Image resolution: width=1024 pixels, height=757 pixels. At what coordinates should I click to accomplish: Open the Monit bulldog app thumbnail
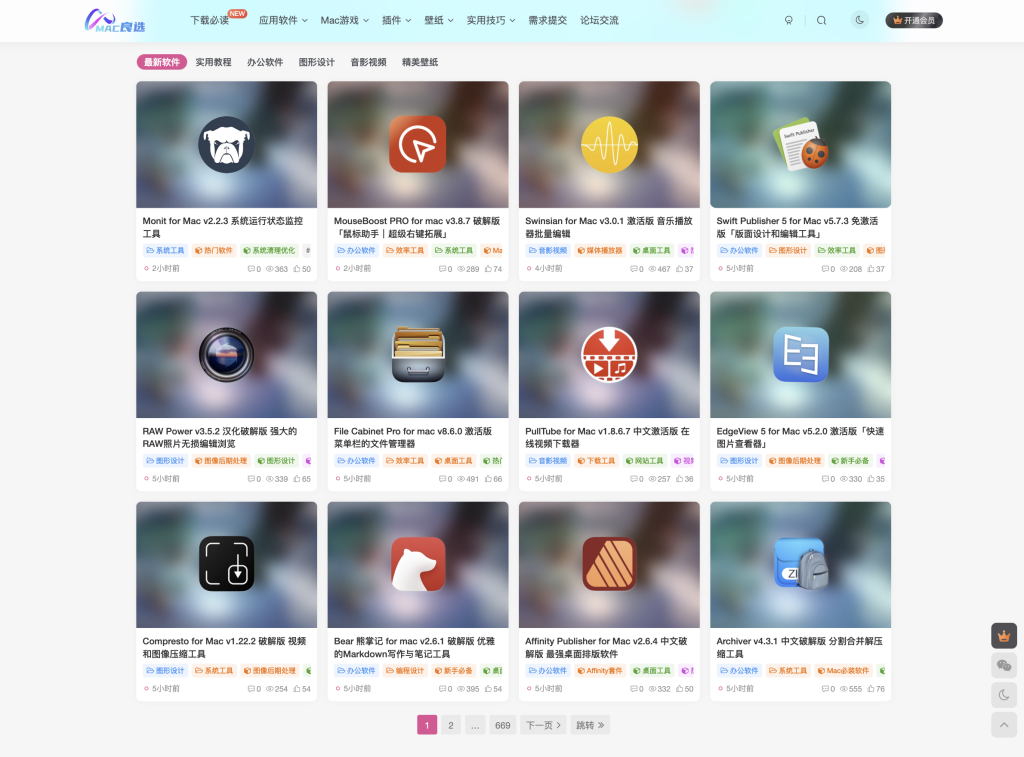click(226, 145)
